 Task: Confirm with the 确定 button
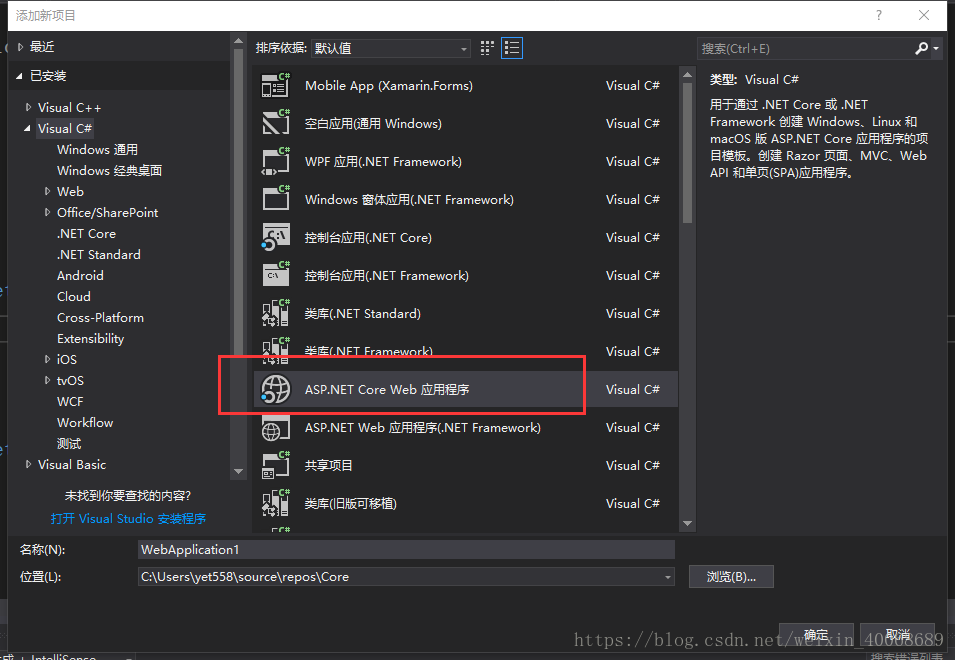click(x=816, y=634)
